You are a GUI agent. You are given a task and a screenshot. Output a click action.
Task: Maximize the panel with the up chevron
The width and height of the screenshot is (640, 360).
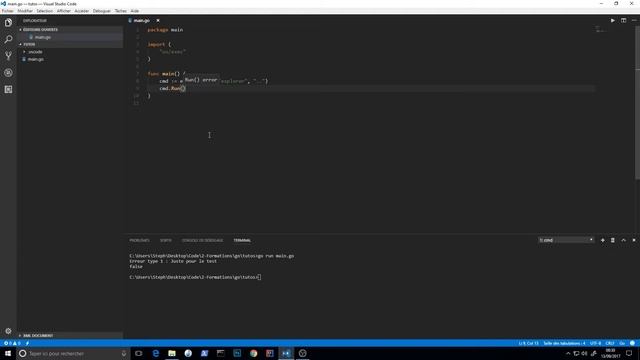coord(623,240)
